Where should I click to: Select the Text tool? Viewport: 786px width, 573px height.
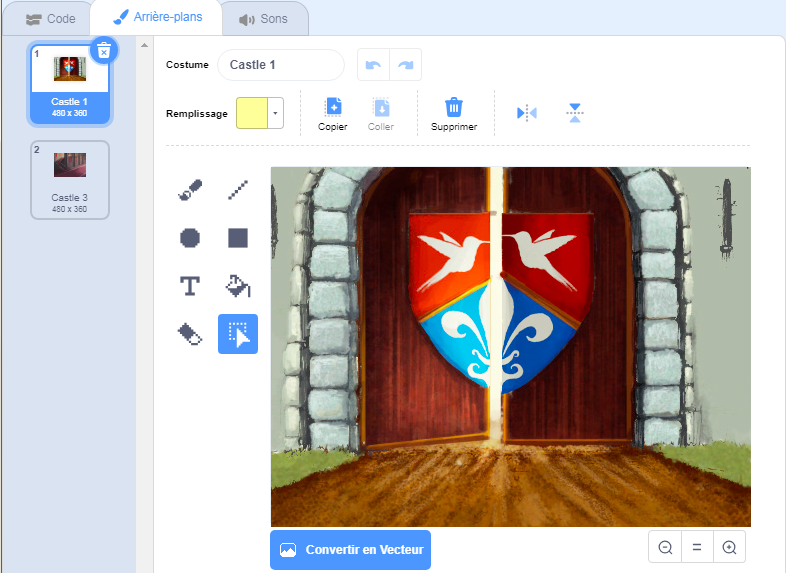point(190,287)
